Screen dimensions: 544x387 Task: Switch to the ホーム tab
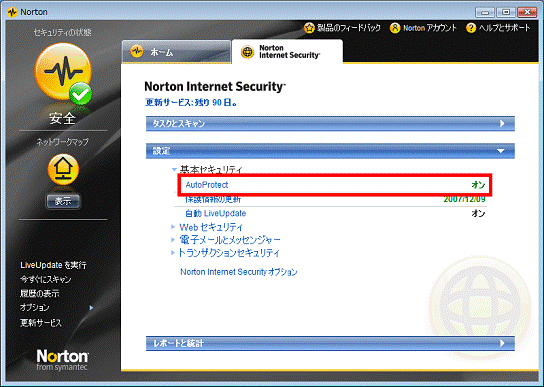pos(176,52)
